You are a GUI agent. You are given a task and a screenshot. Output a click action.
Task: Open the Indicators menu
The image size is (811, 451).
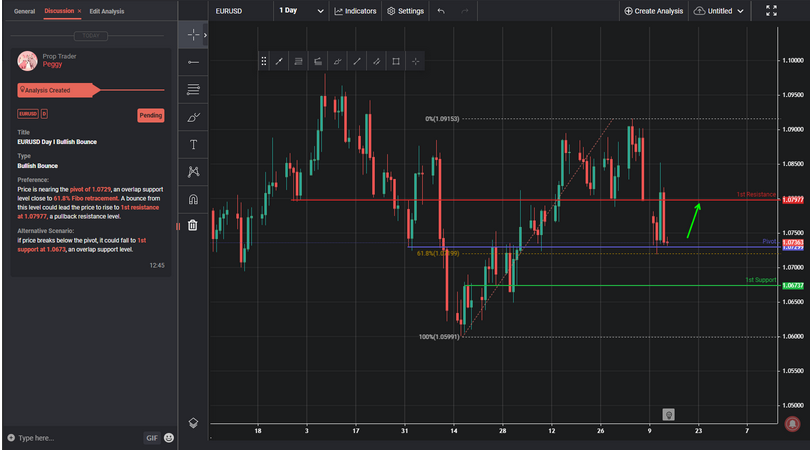tap(355, 11)
